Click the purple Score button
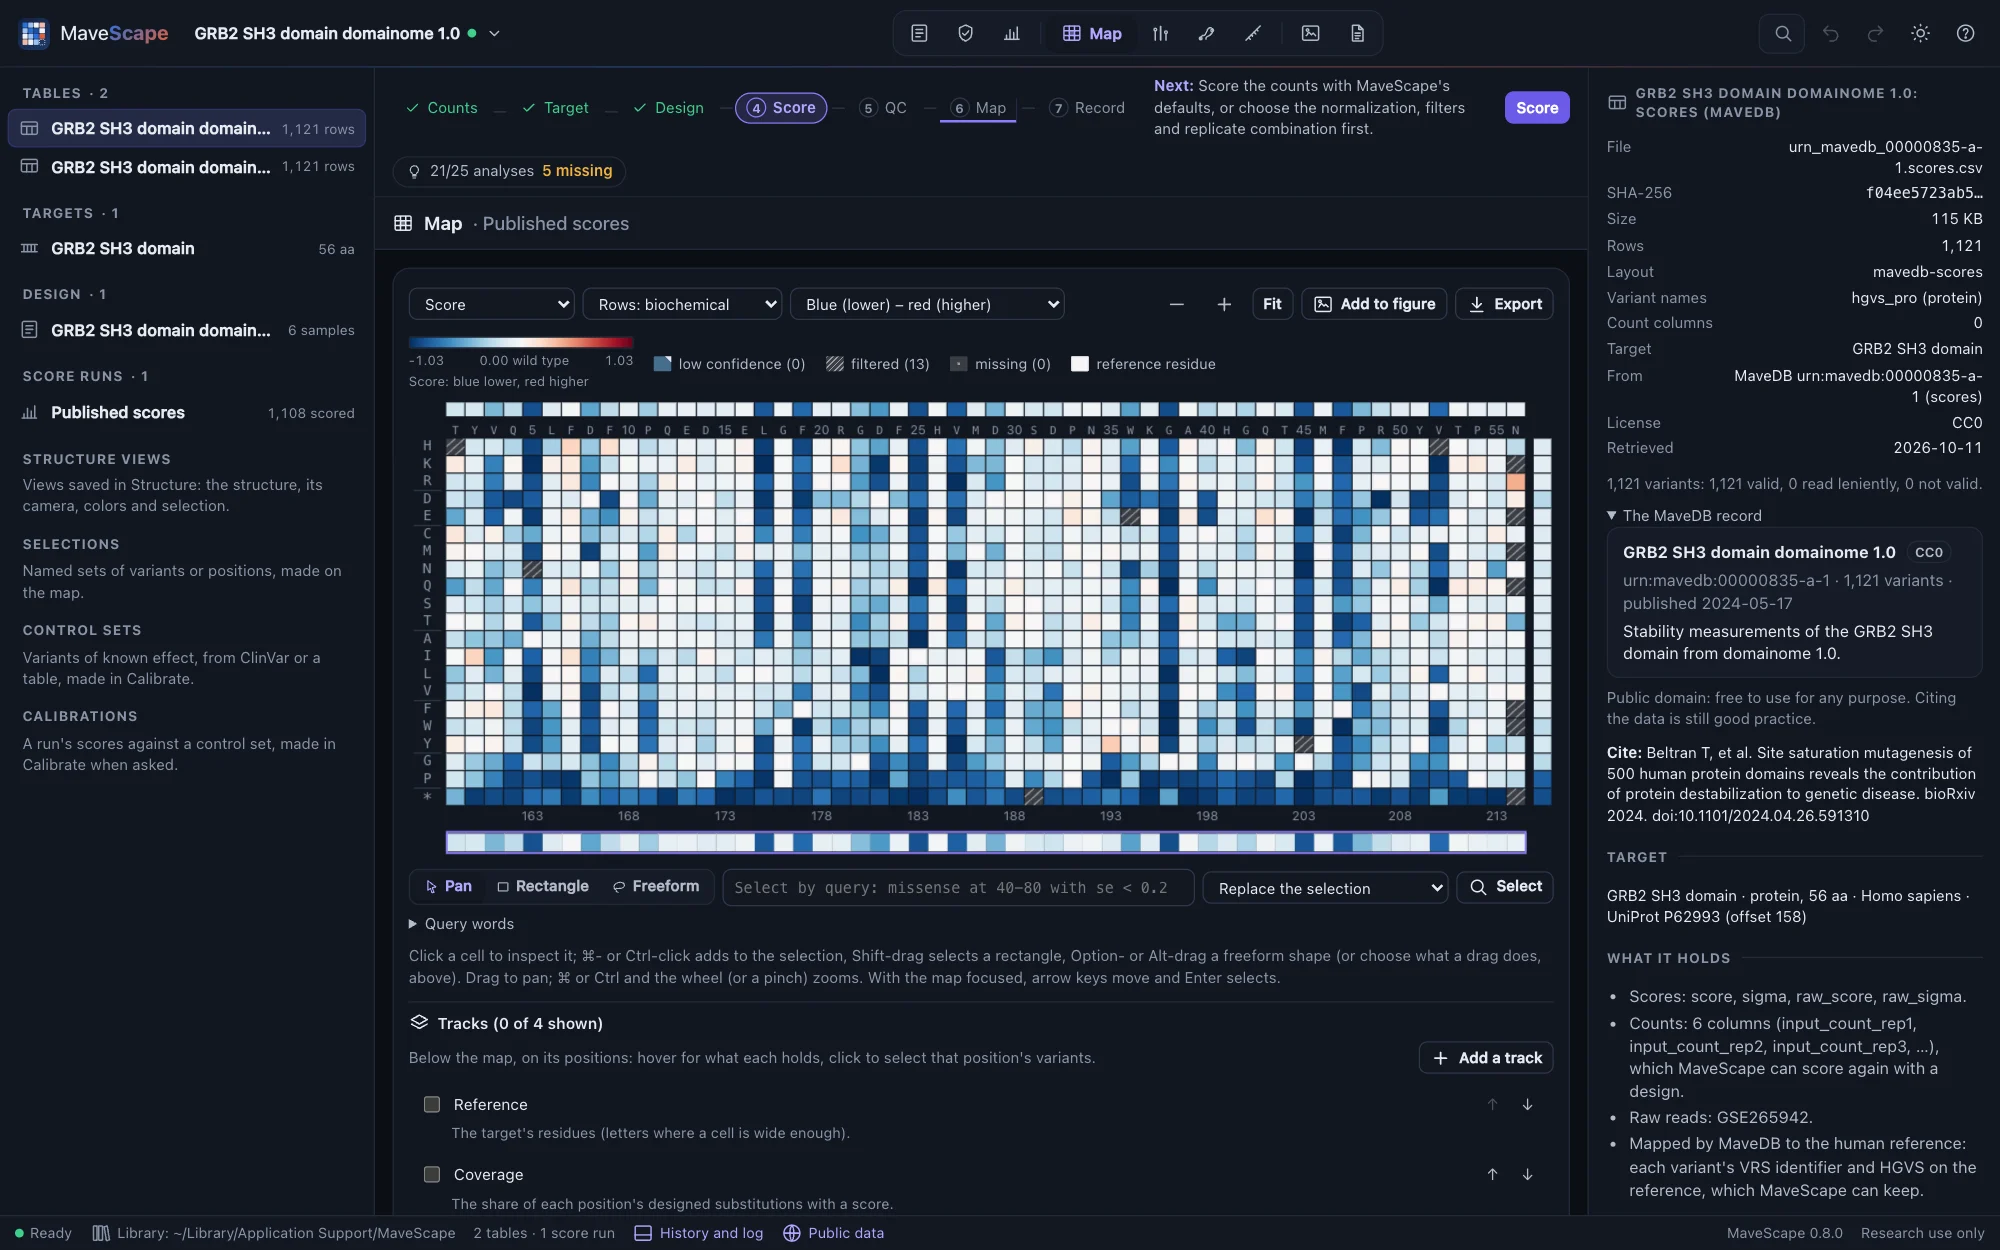The width and height of the screenshot is (2000, 1250). coord(1536,108)
